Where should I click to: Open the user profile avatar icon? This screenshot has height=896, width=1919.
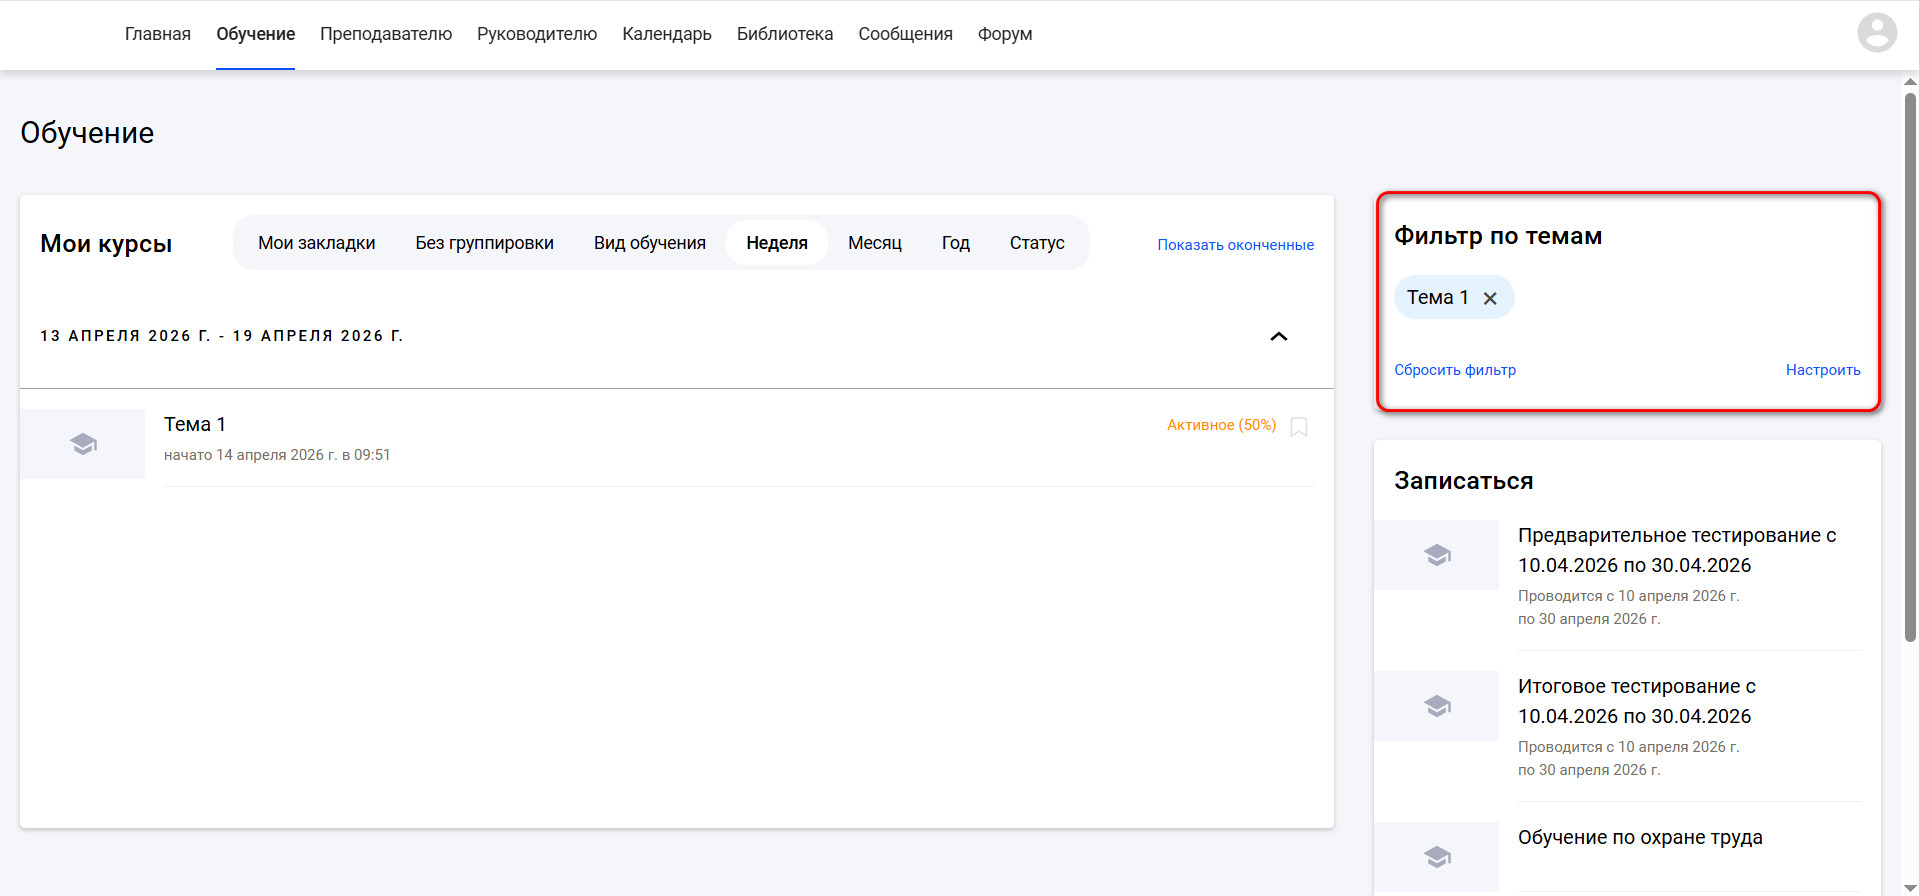pyautogui.click(x=1876, y=33)
